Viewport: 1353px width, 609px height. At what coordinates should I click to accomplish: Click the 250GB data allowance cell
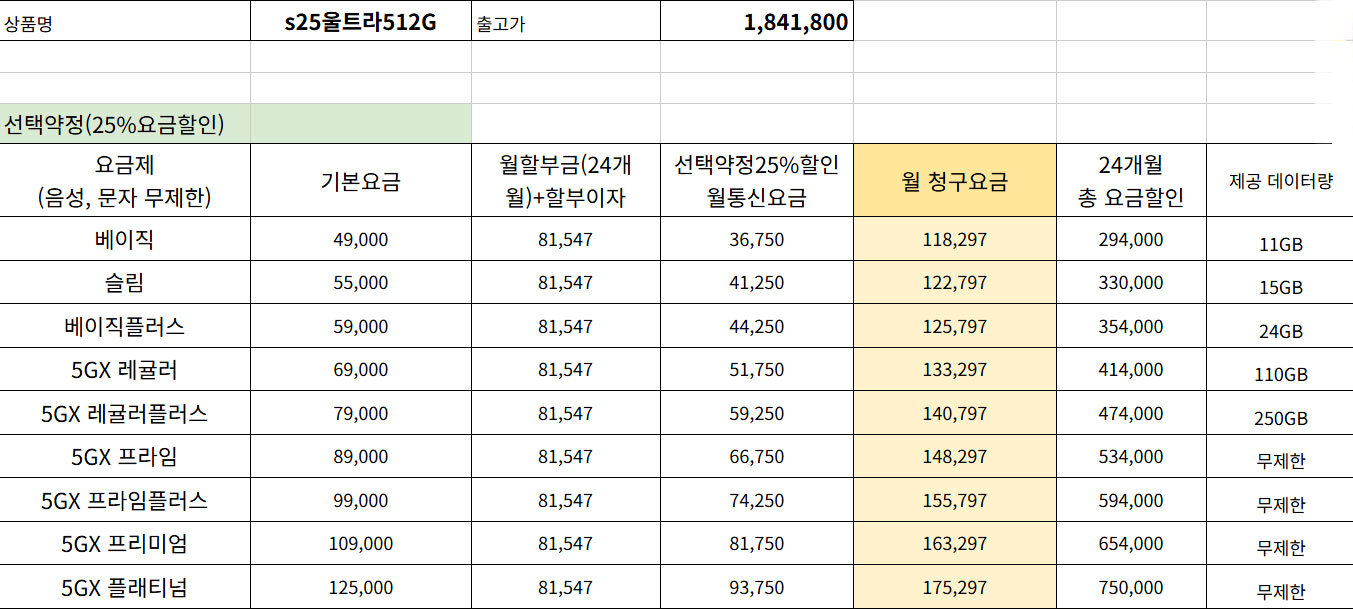tap(1280, 418)
